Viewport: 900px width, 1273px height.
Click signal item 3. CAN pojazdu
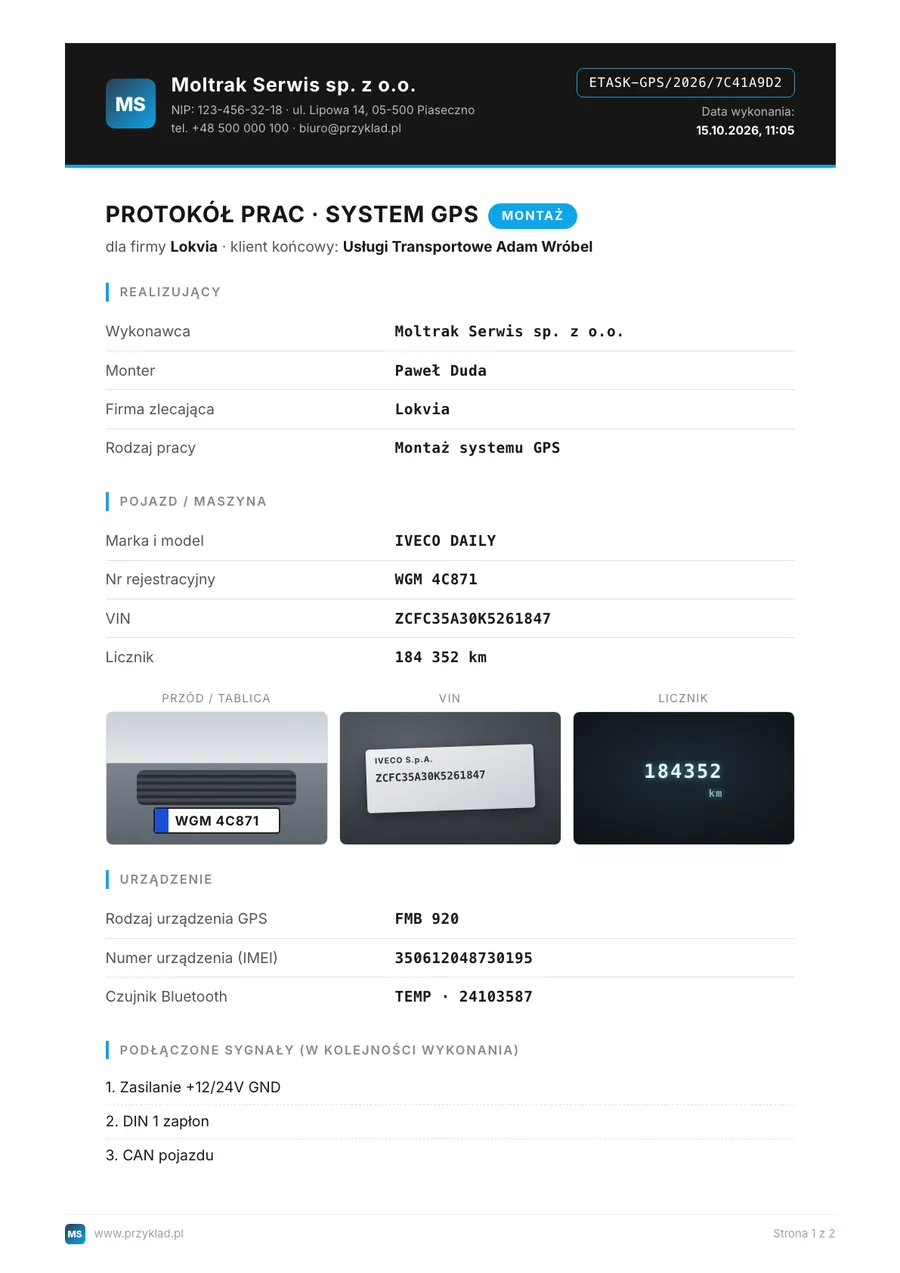159,1155
